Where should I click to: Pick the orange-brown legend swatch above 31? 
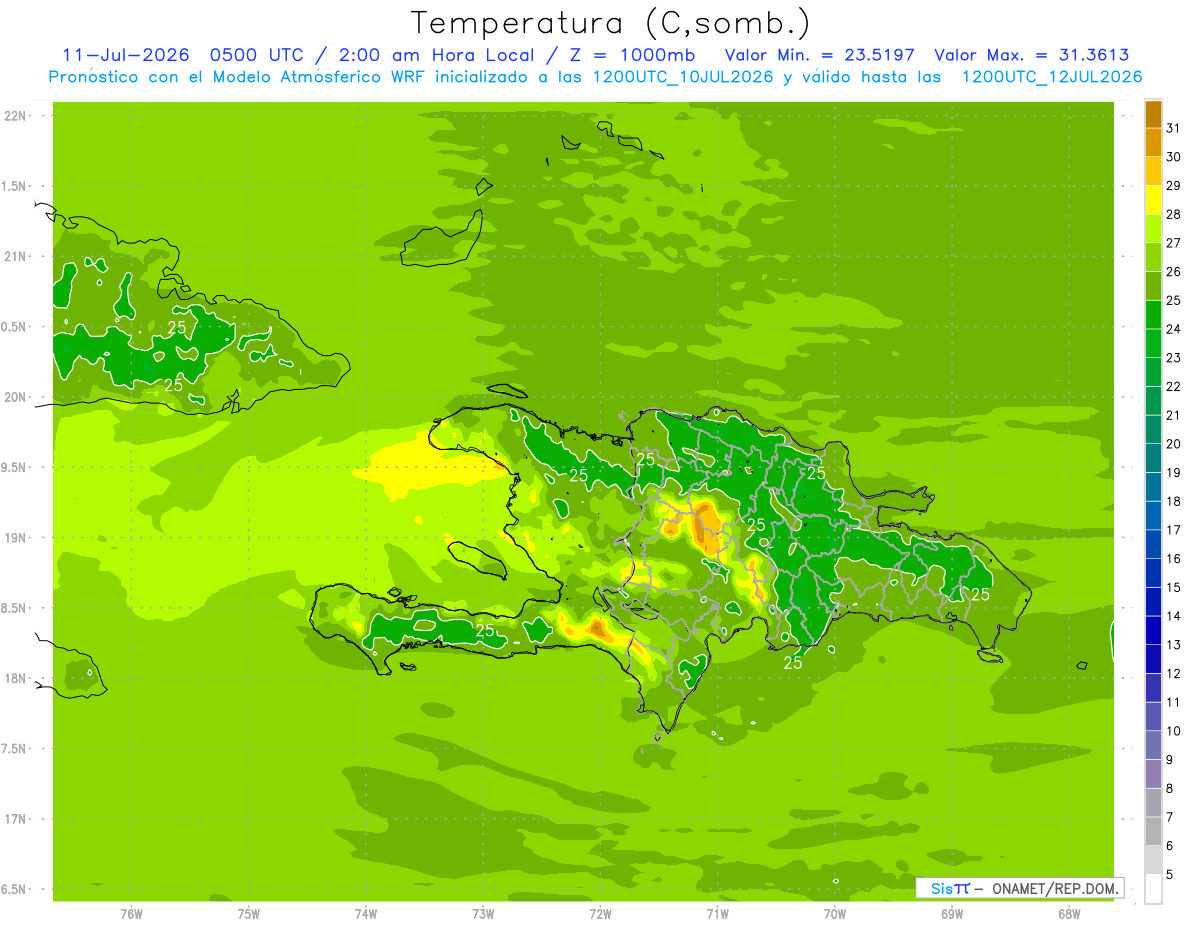coord(1153,113)
